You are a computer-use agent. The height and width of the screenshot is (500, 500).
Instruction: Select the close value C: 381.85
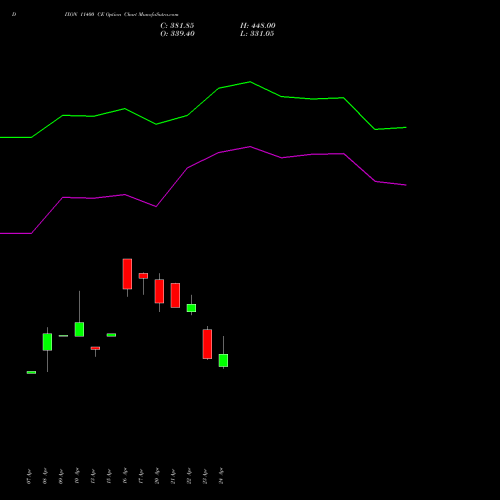pos(177,26)
